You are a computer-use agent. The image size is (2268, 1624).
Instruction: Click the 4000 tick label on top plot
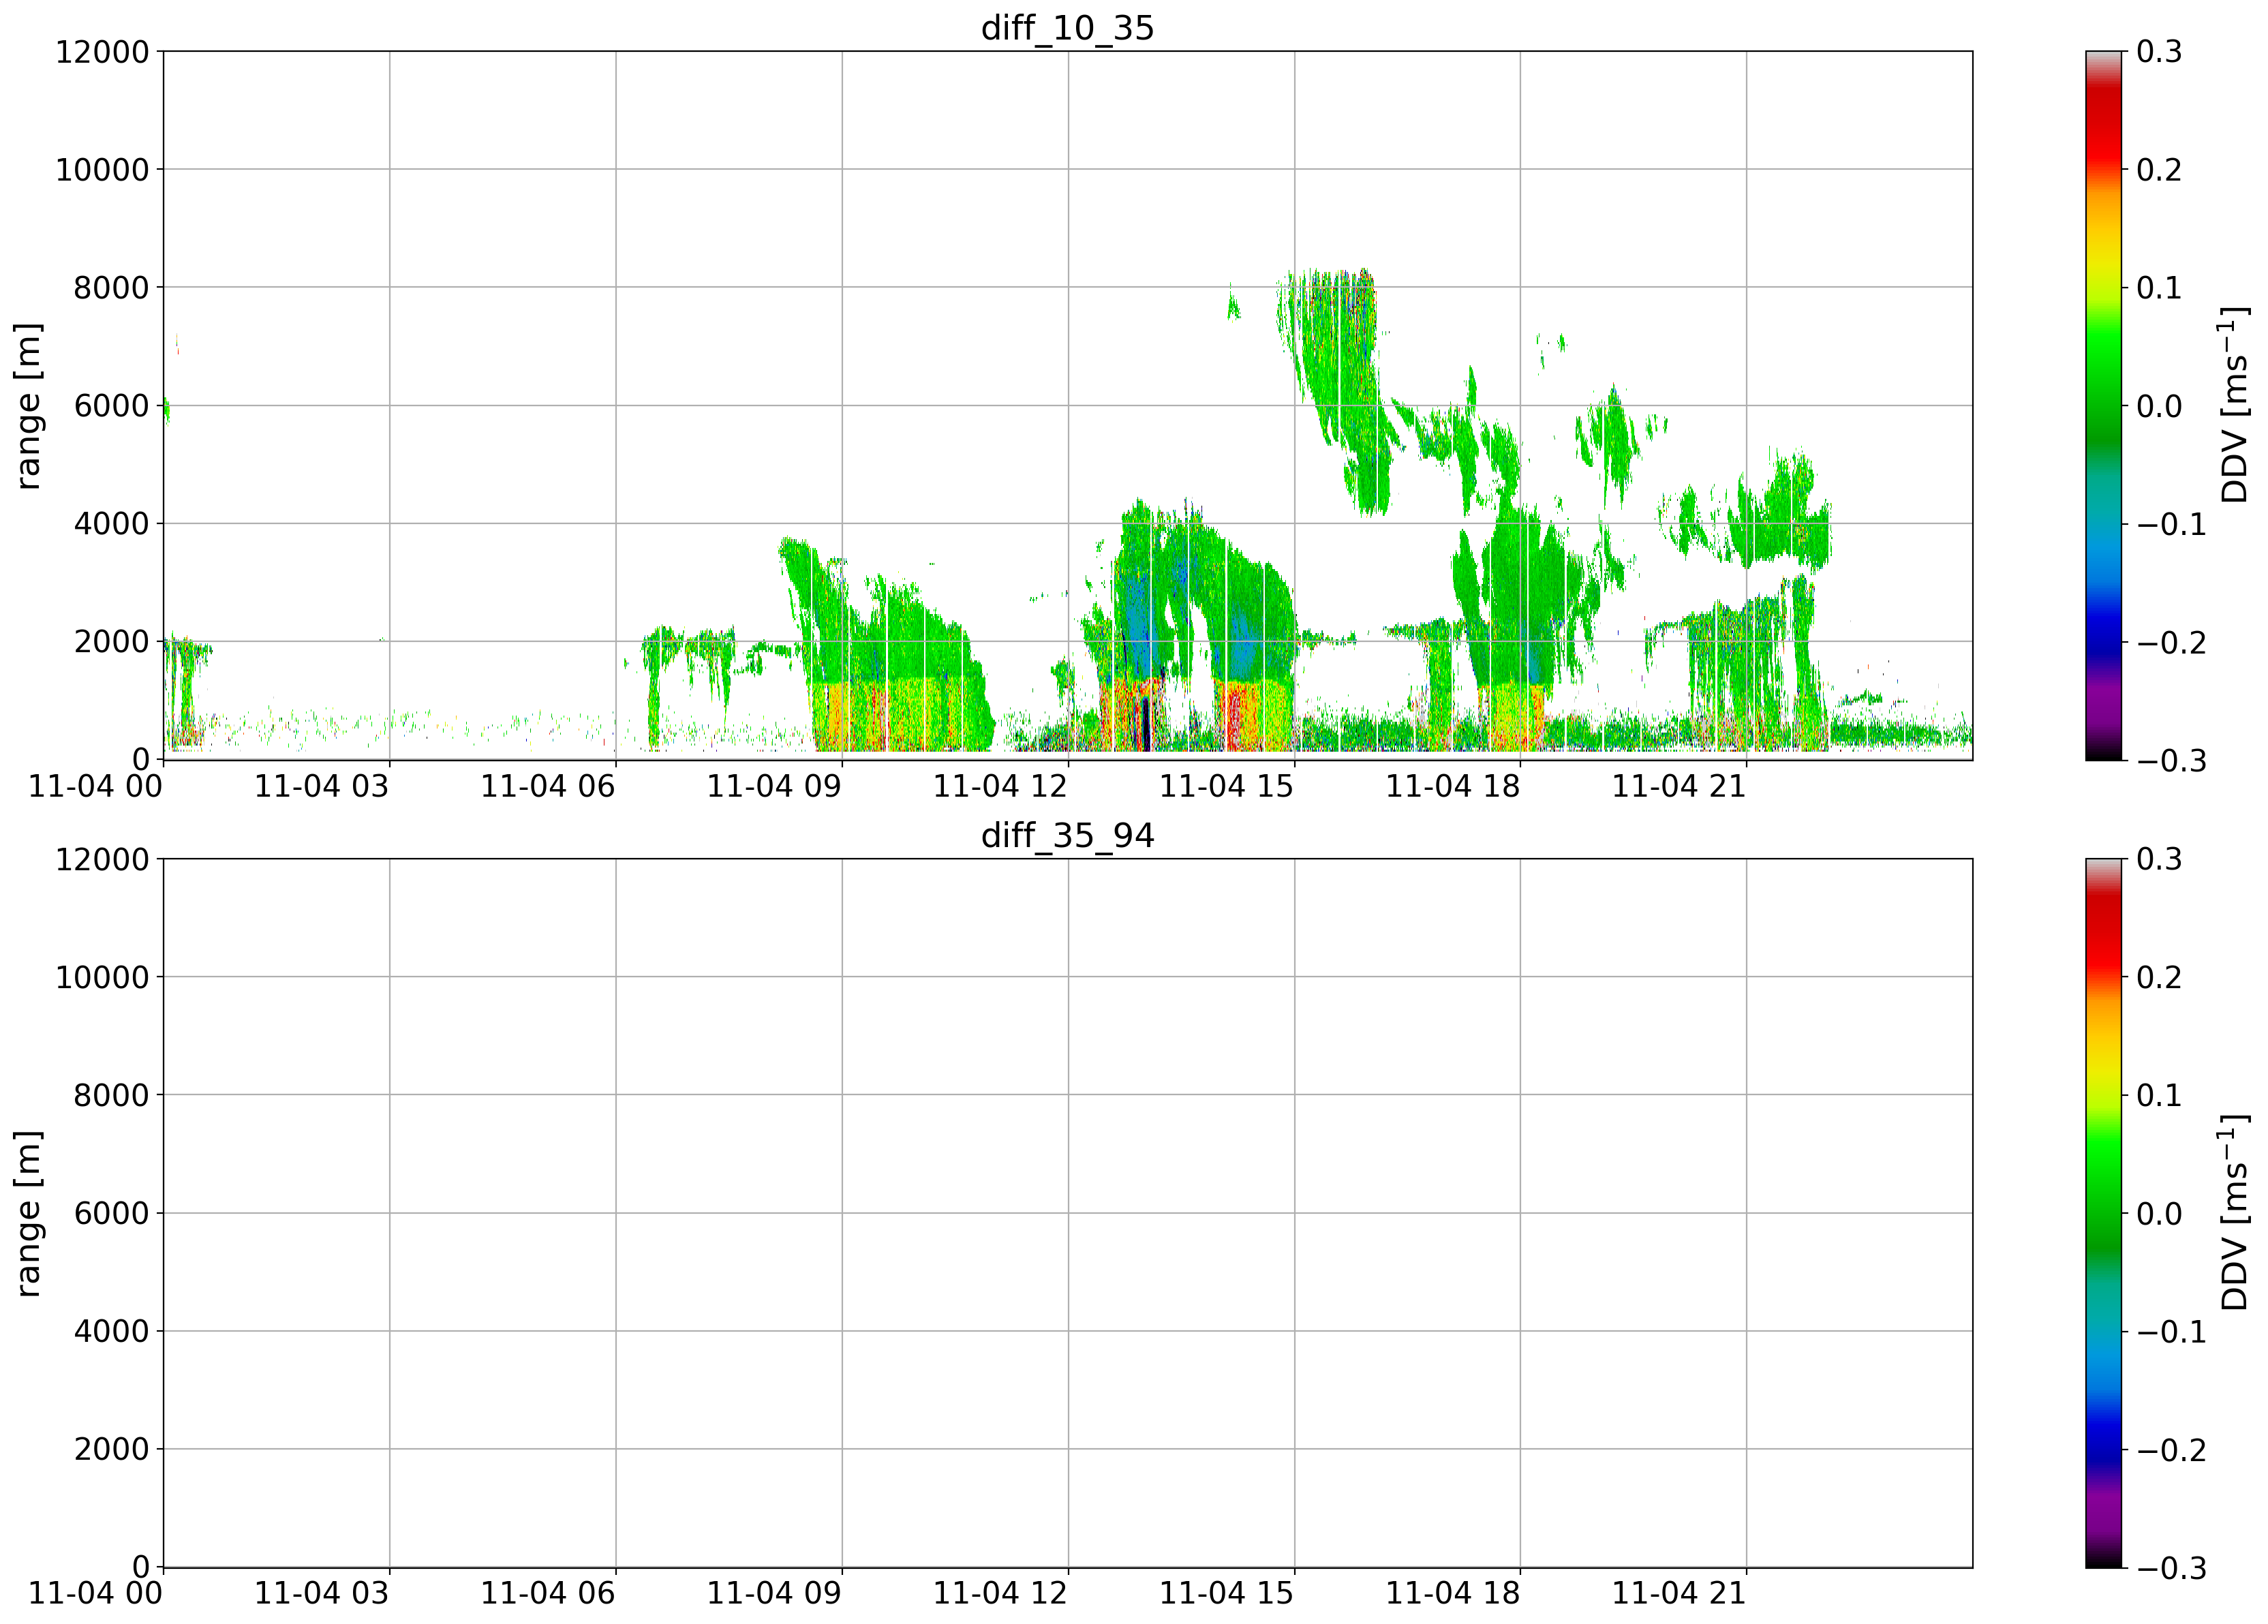tap(111, 524)
